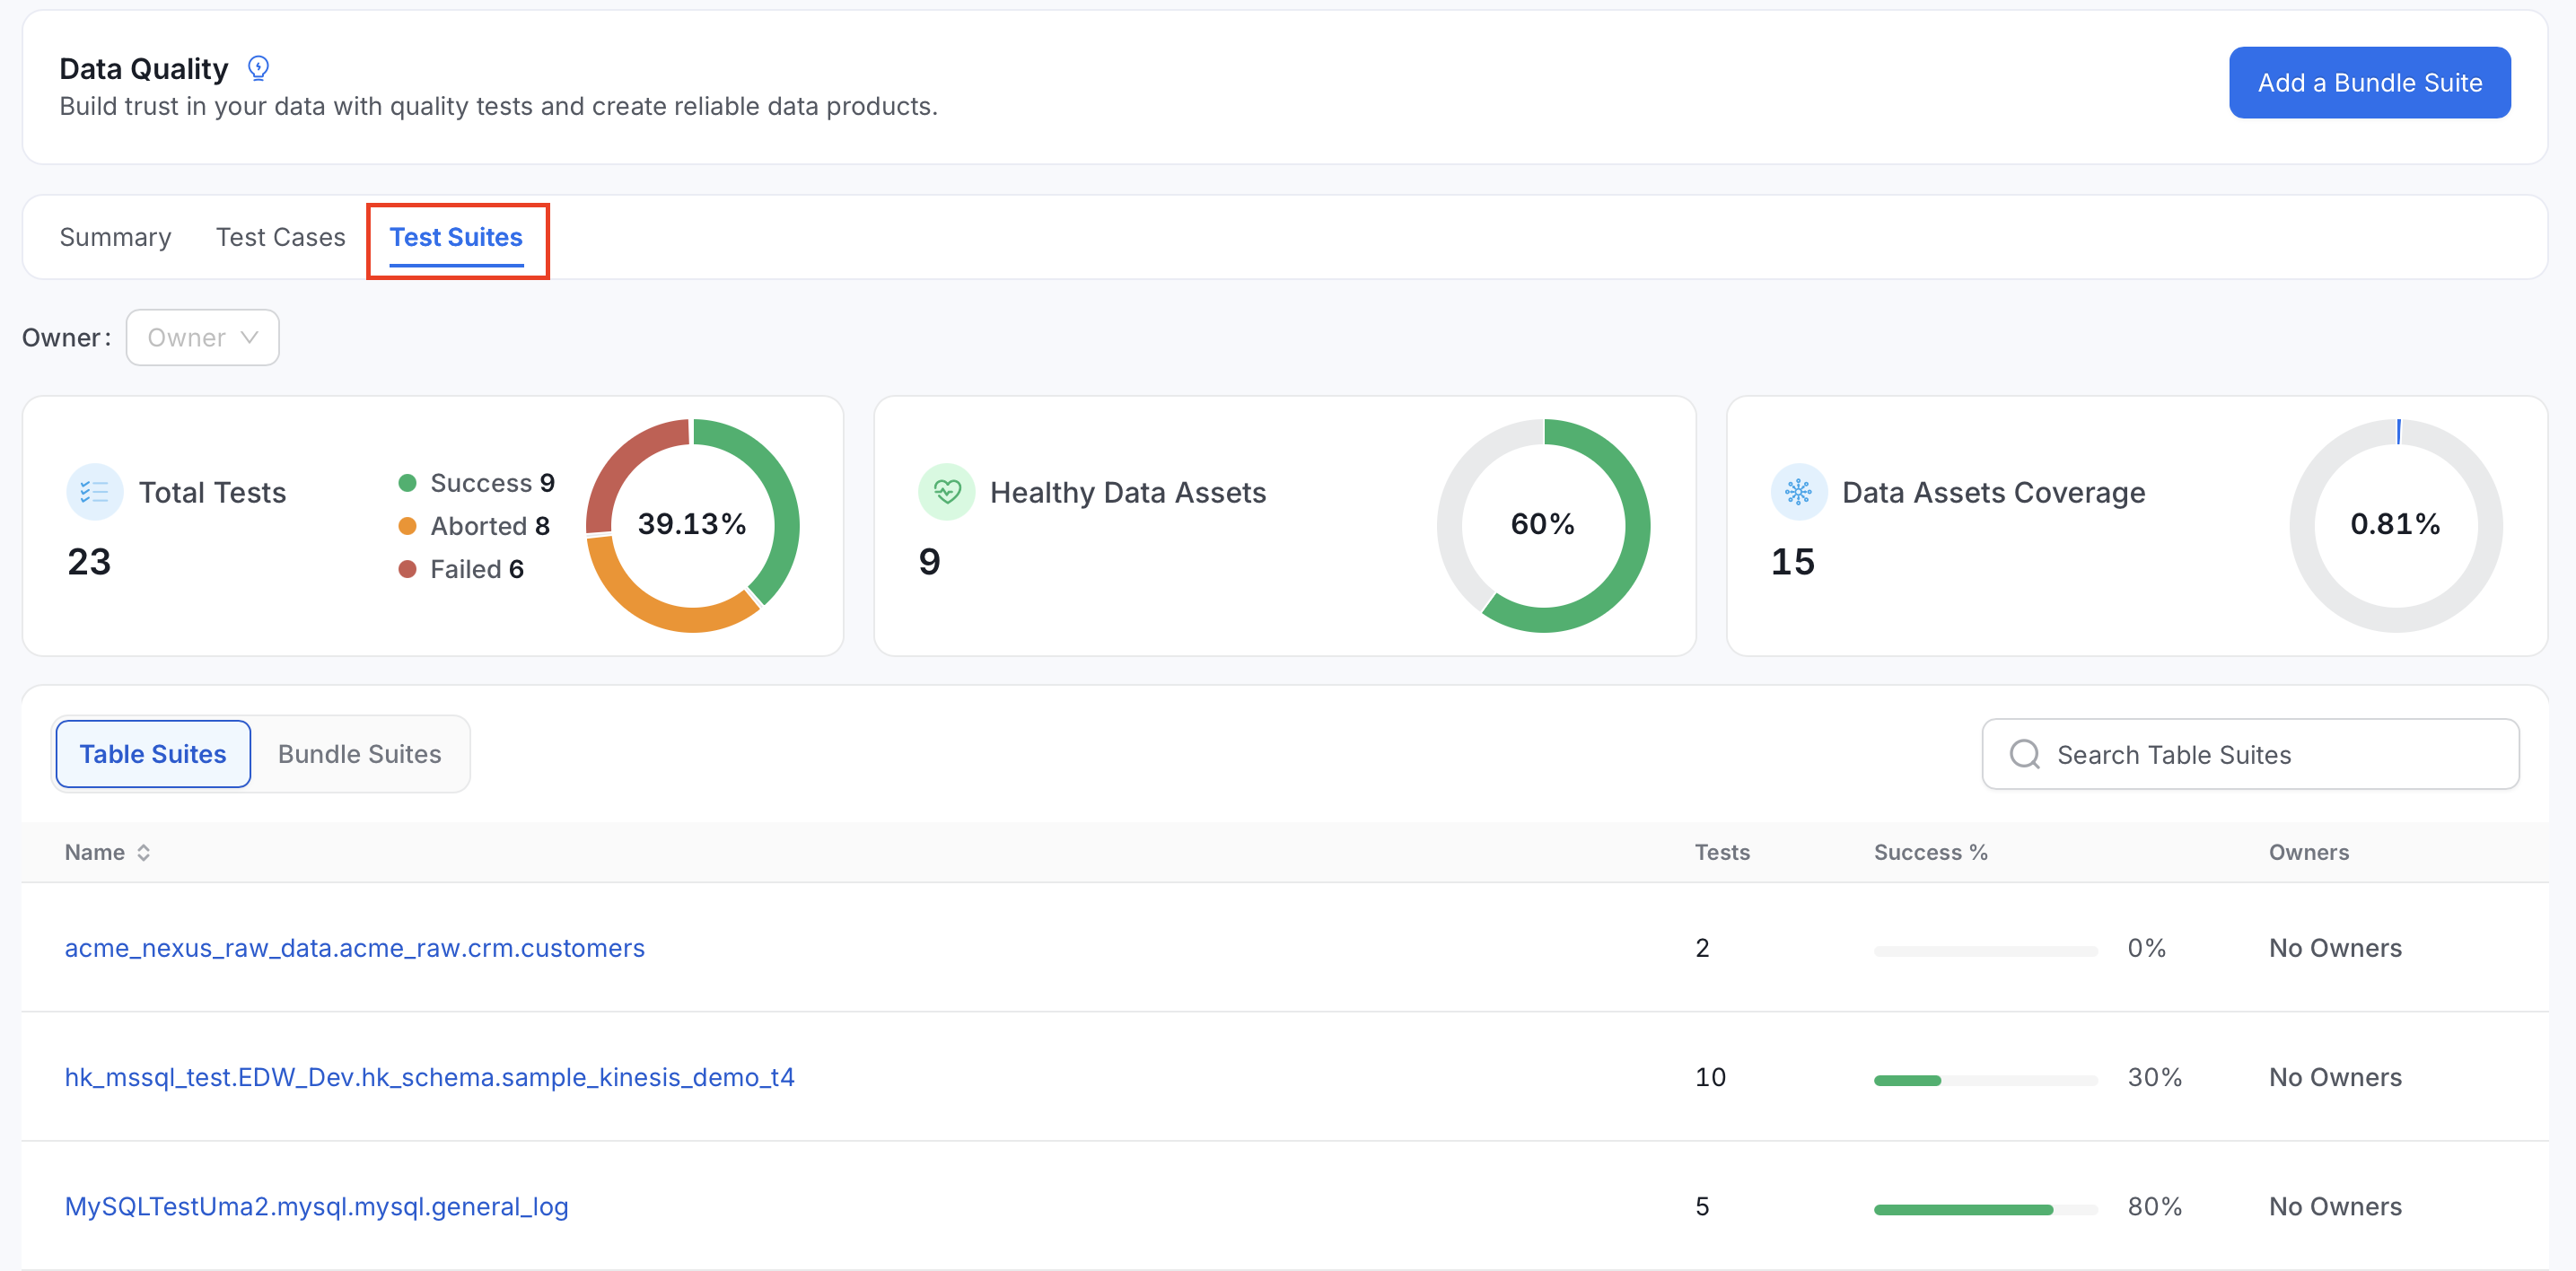Click the red Failed legend dot

(407, 570)
